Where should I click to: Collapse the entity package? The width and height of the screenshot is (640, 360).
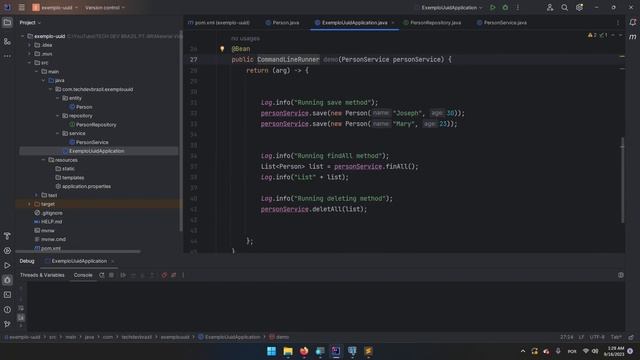click(58, 98)
